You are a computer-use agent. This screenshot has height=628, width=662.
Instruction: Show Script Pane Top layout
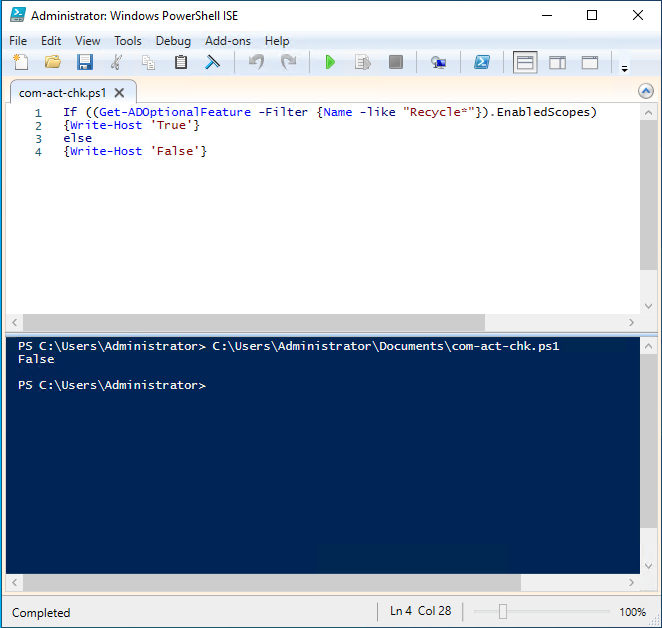(525, 63)
